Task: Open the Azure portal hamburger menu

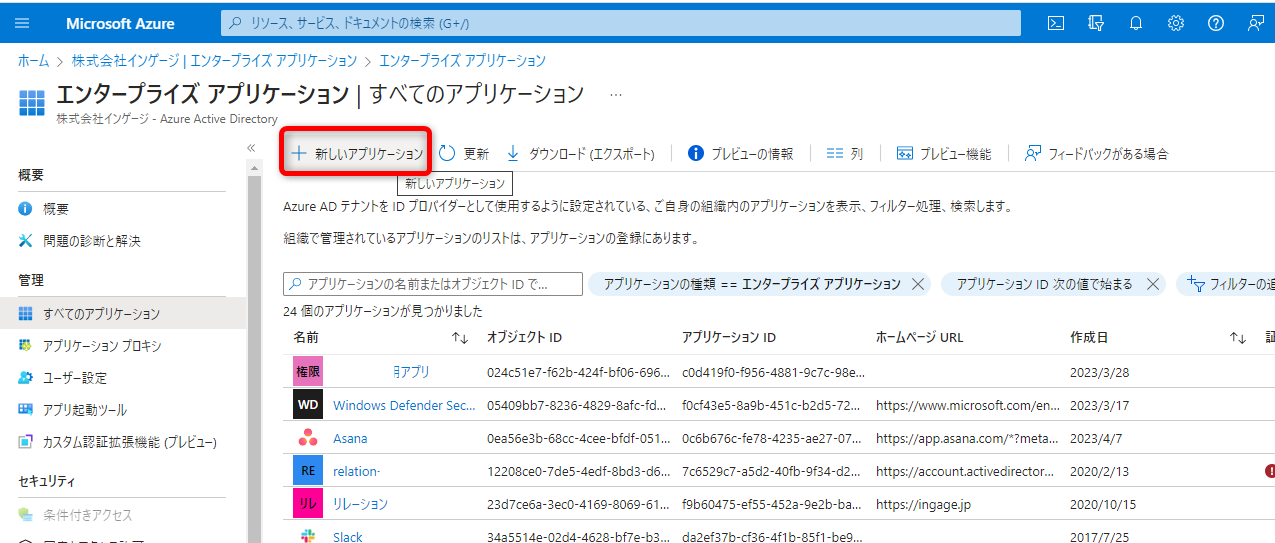Action: 22,23
